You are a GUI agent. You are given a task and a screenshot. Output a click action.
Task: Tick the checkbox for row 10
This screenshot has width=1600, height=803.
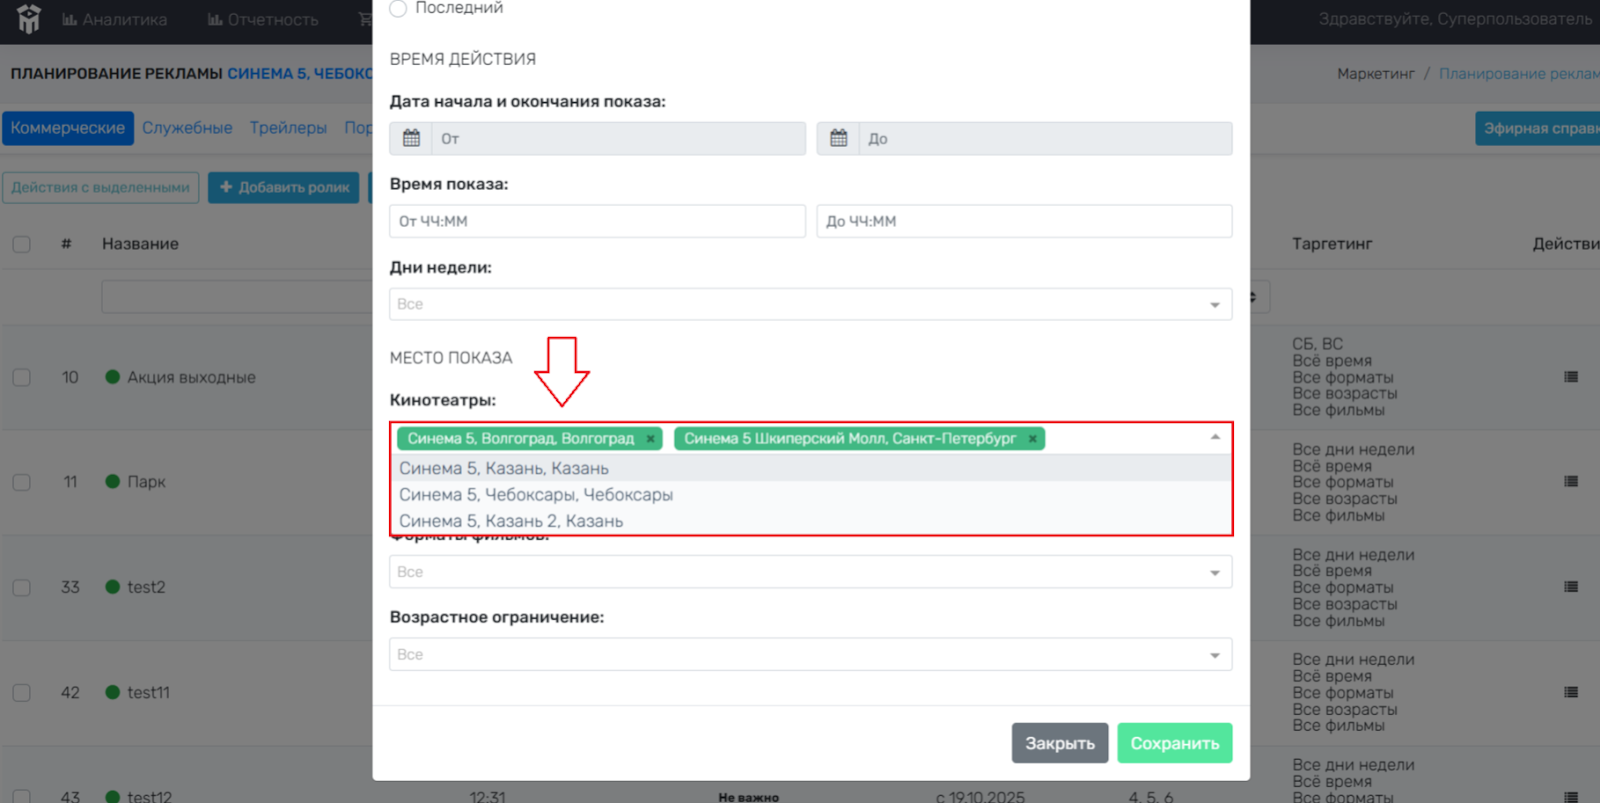coord(22,378)
